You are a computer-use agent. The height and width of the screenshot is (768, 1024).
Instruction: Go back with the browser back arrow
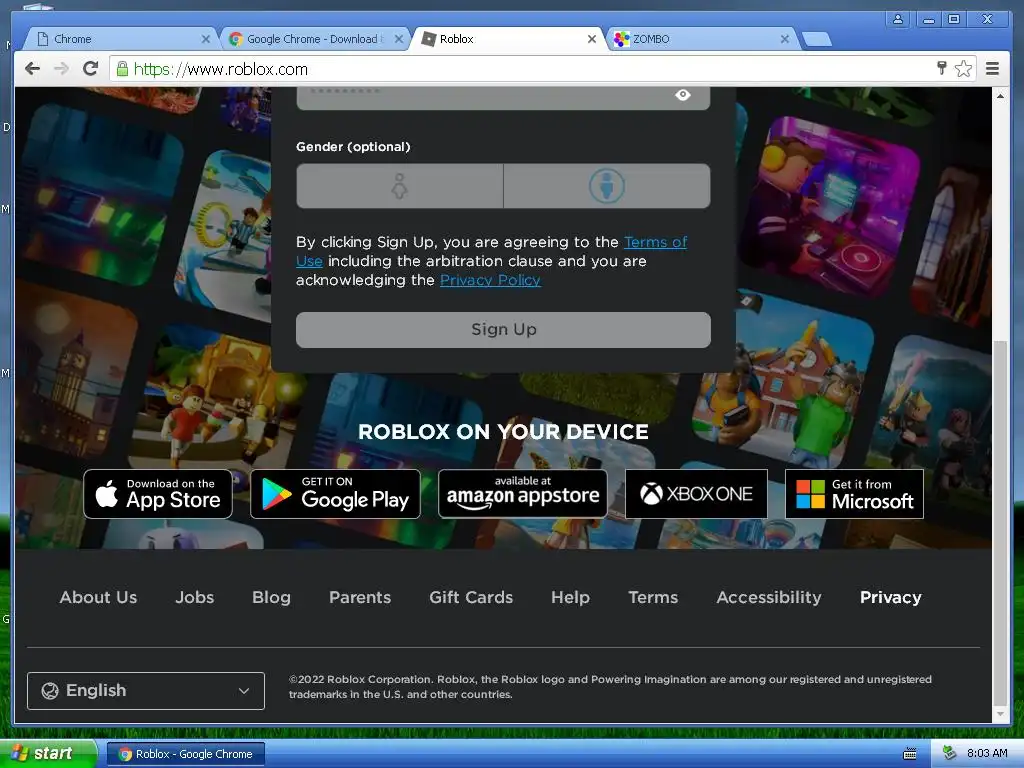pos(32,69)
